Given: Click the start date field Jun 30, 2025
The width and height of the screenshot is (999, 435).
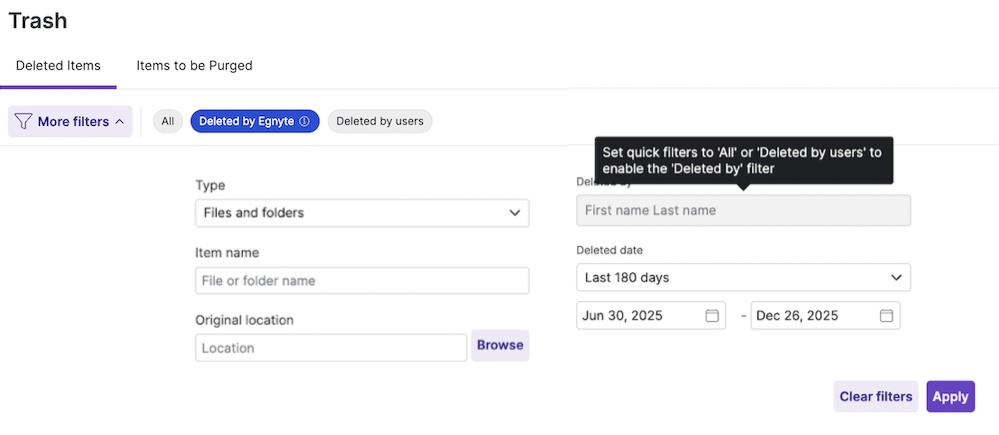Looking at the screenshot, I should pyautogui.click(x=640, y=316).
